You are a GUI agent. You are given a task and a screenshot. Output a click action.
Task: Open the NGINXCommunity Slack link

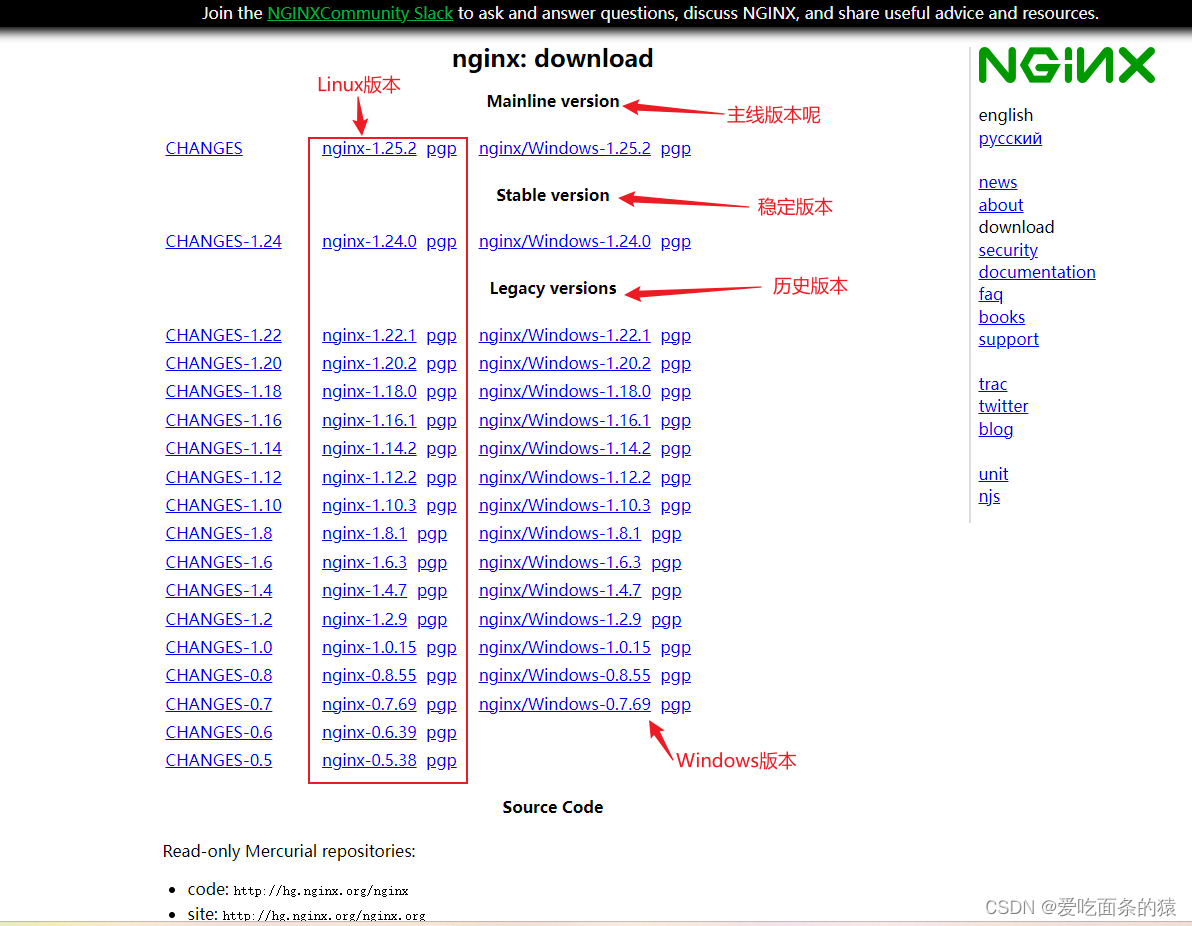[x=359, y=13]
